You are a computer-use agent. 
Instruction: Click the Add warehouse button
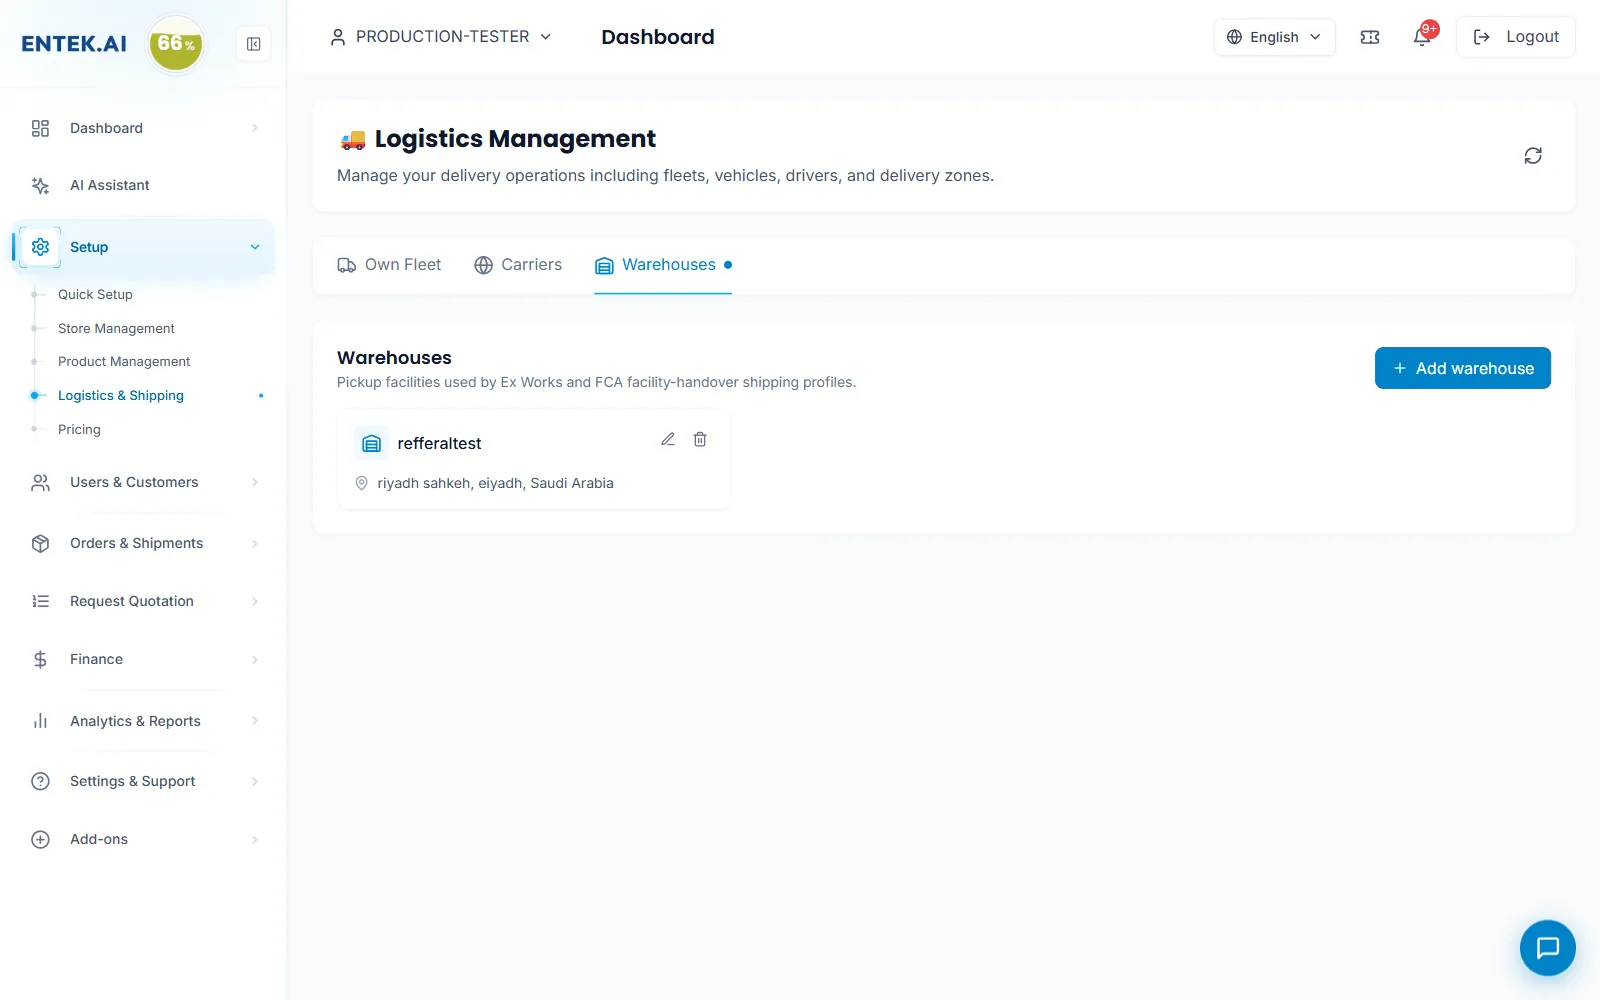pos(1462,368)
